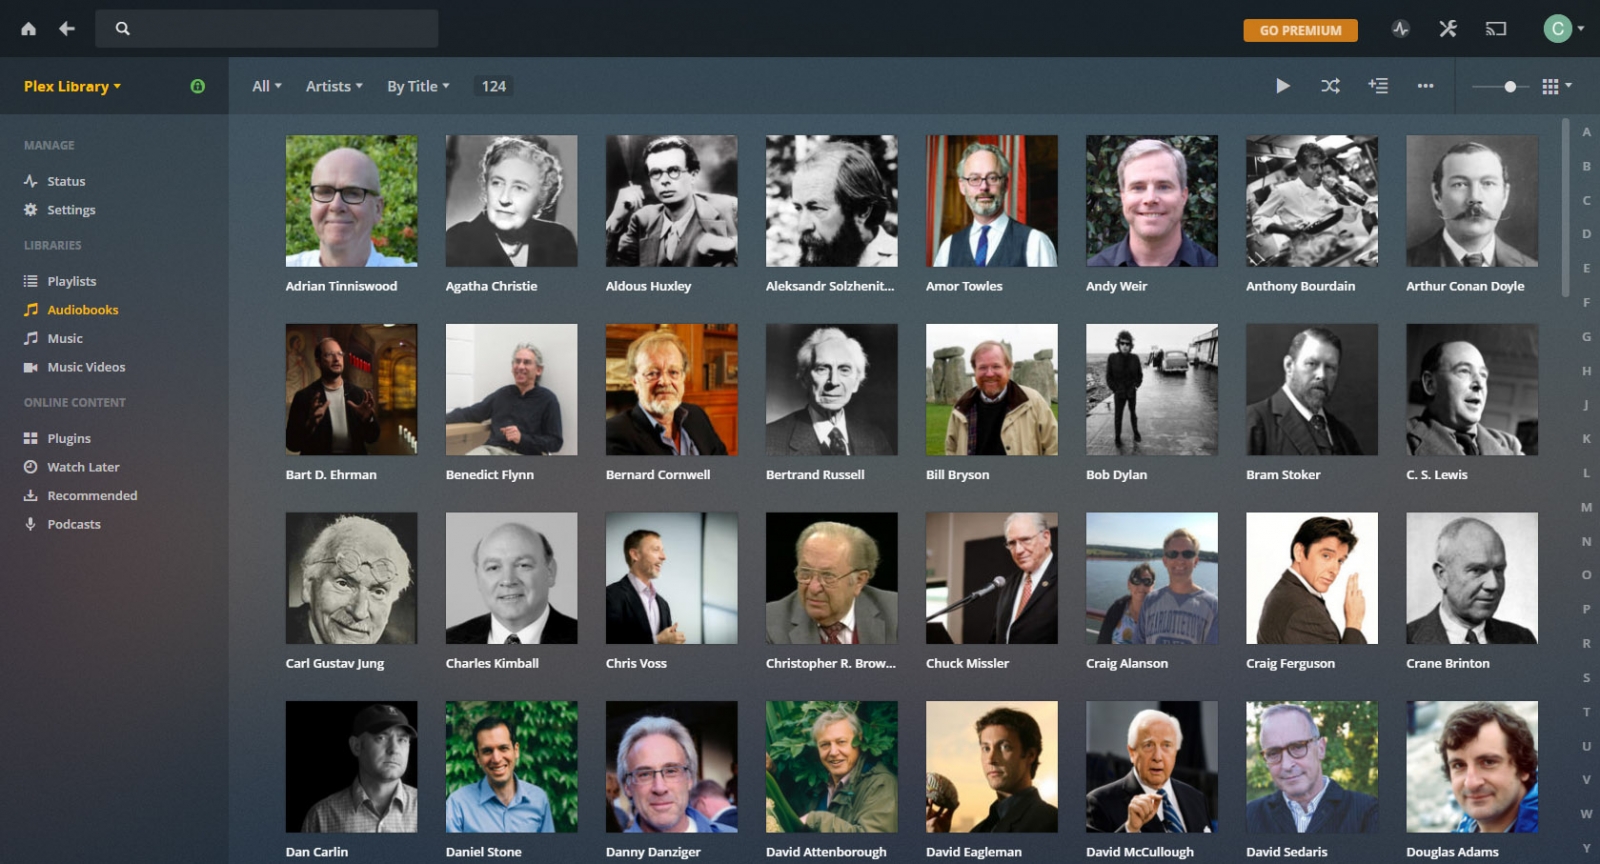Click the Bernard Cornwell portrait
The width and height of the screenshot is (1600, 864).
(672, 390)
